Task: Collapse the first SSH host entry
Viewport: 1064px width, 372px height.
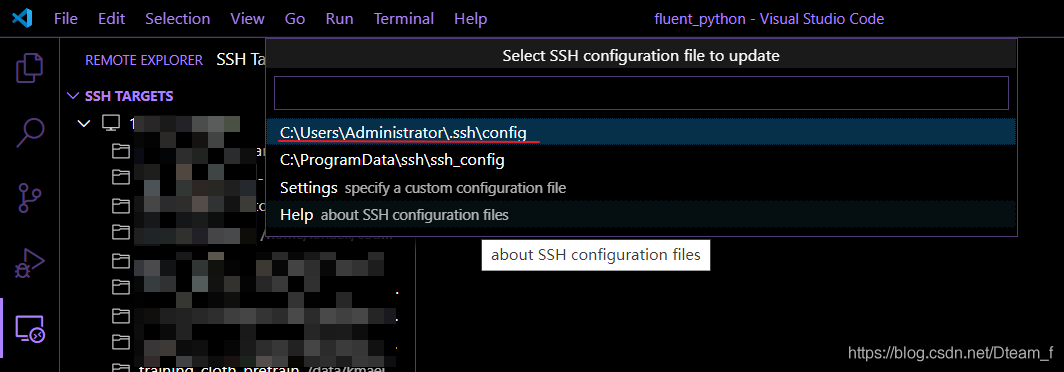Action: [84, 124]
